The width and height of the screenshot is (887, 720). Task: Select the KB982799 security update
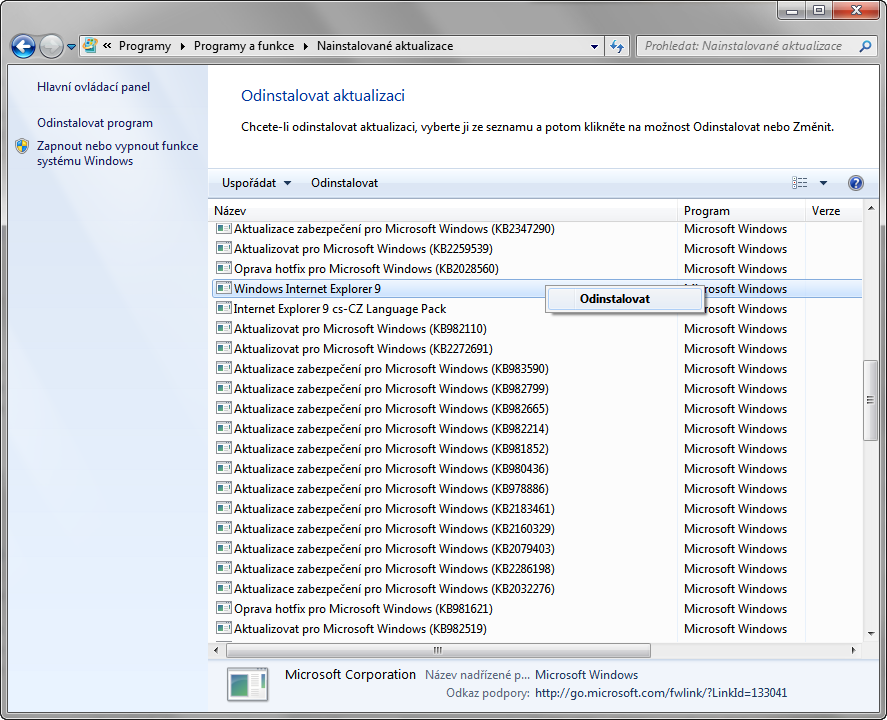pos(537,389)
